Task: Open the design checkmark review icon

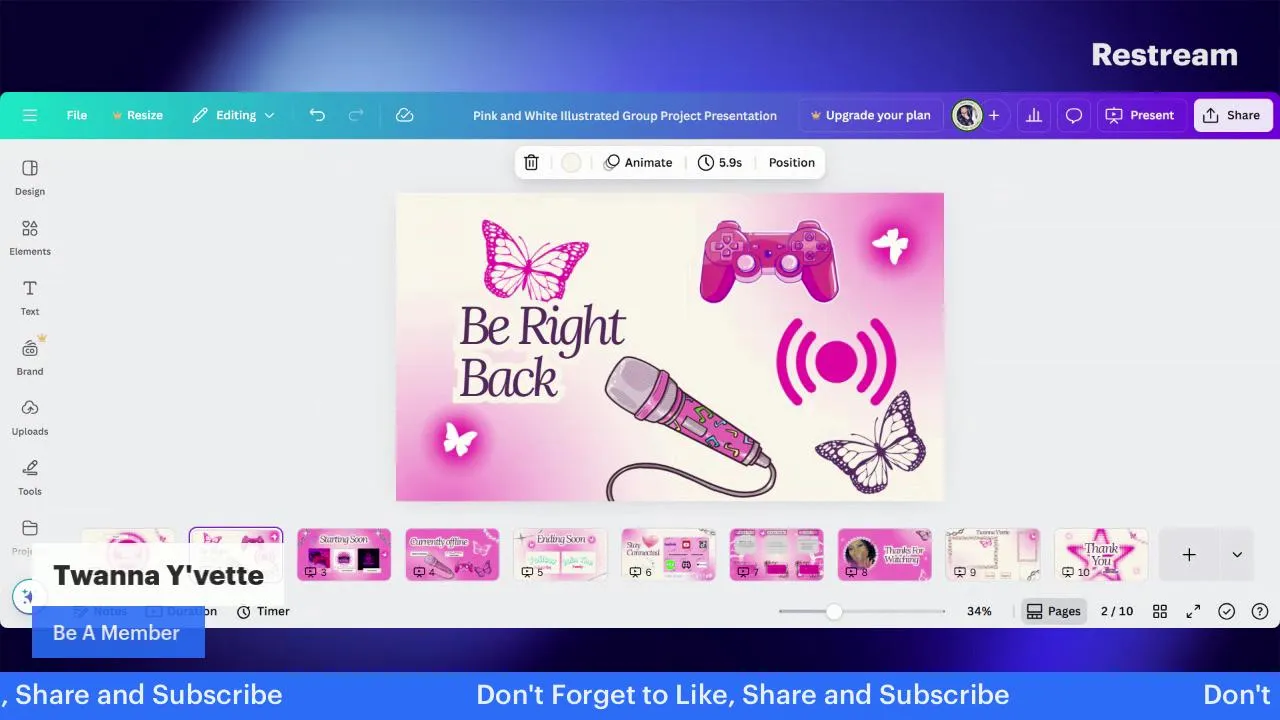Action: pyautogui.click(x=1227, y=611)
